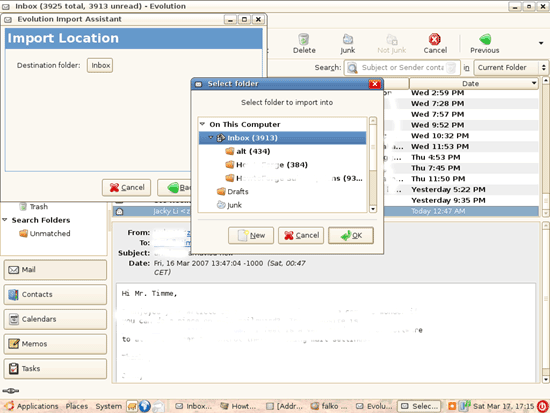
Task: Switch to Evolu... taskbar window
Action: [x=374, y=406]
